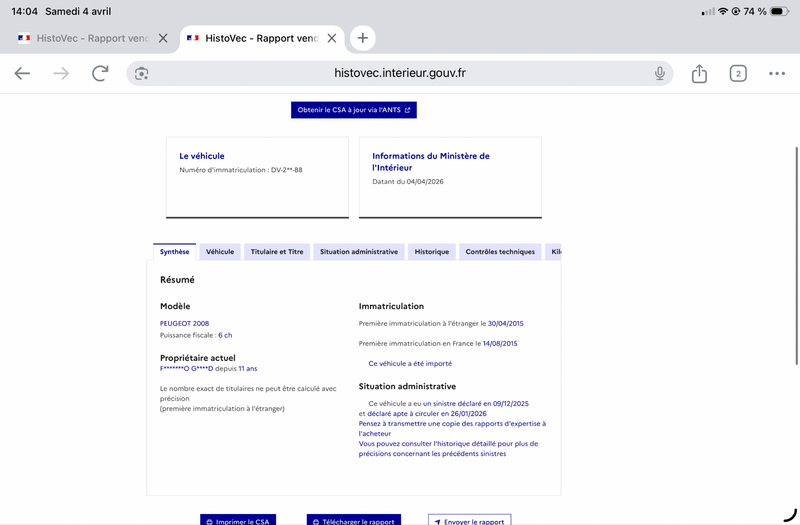Open the browser three-dots menu
Viewport: 800px width, 525px height.
click(x=777, y=73)
